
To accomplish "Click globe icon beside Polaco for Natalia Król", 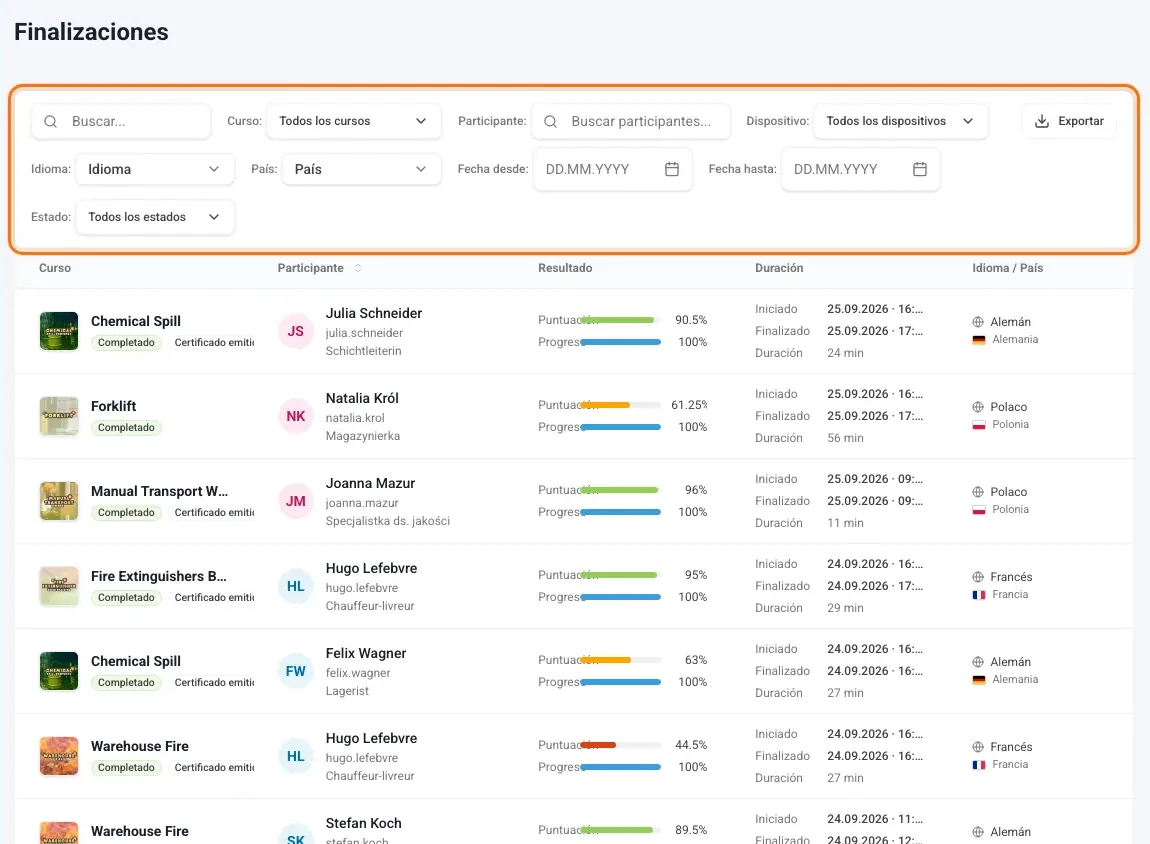I will [x=978, y=407].
